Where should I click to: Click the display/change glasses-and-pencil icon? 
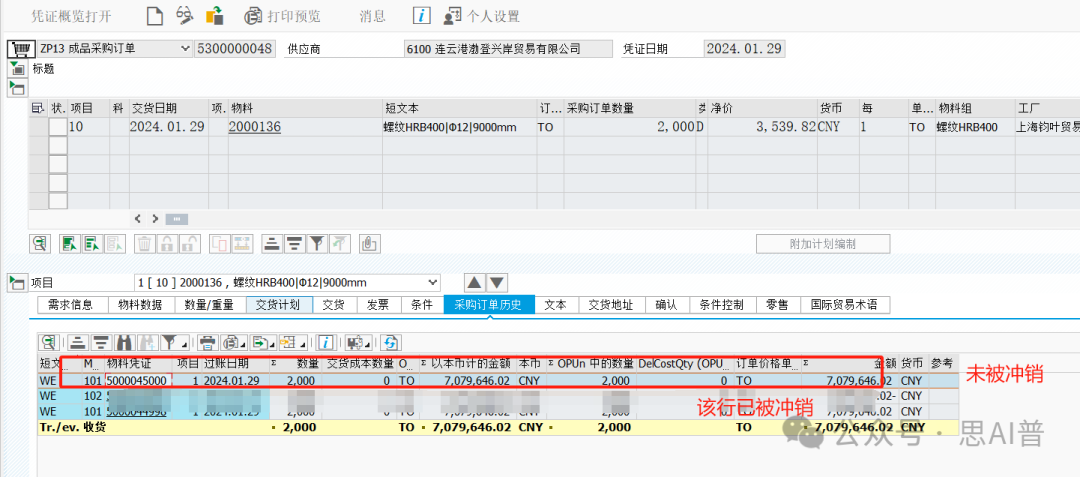[184, 15]
